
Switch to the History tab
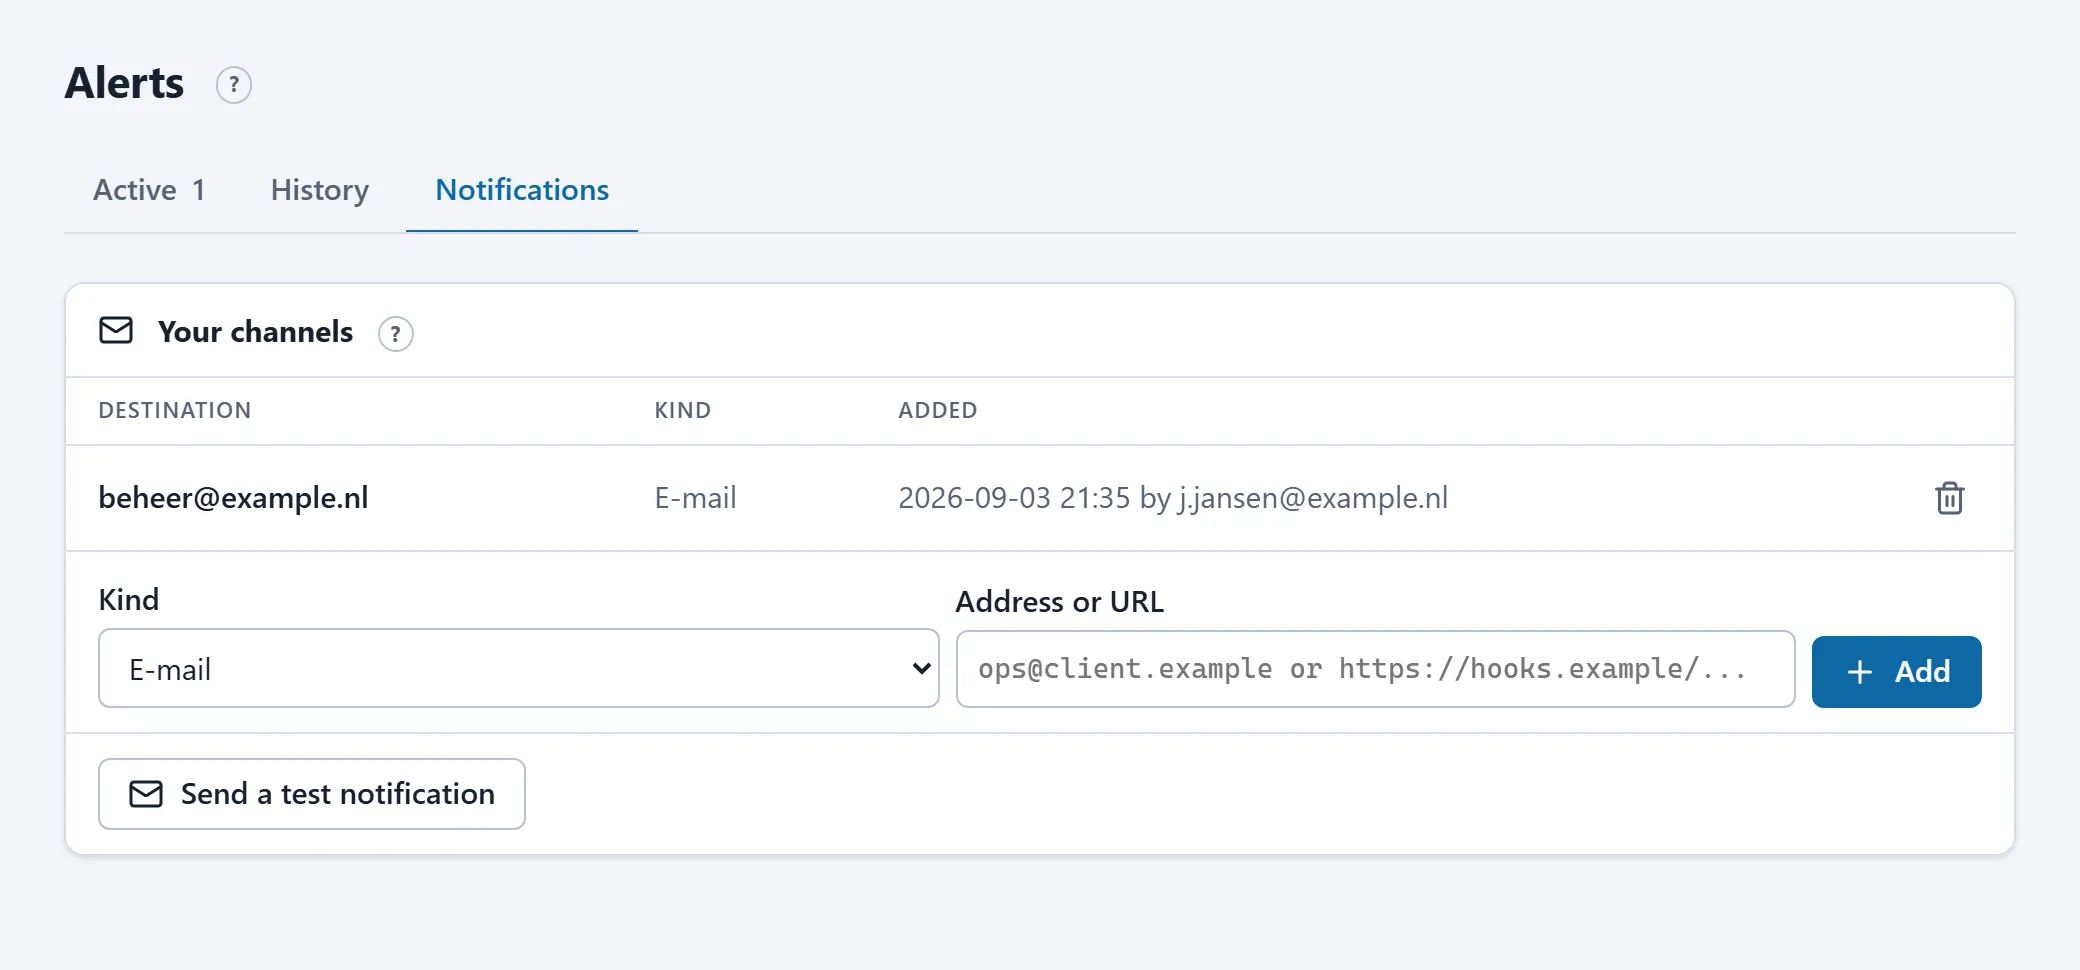pos(320,190)
